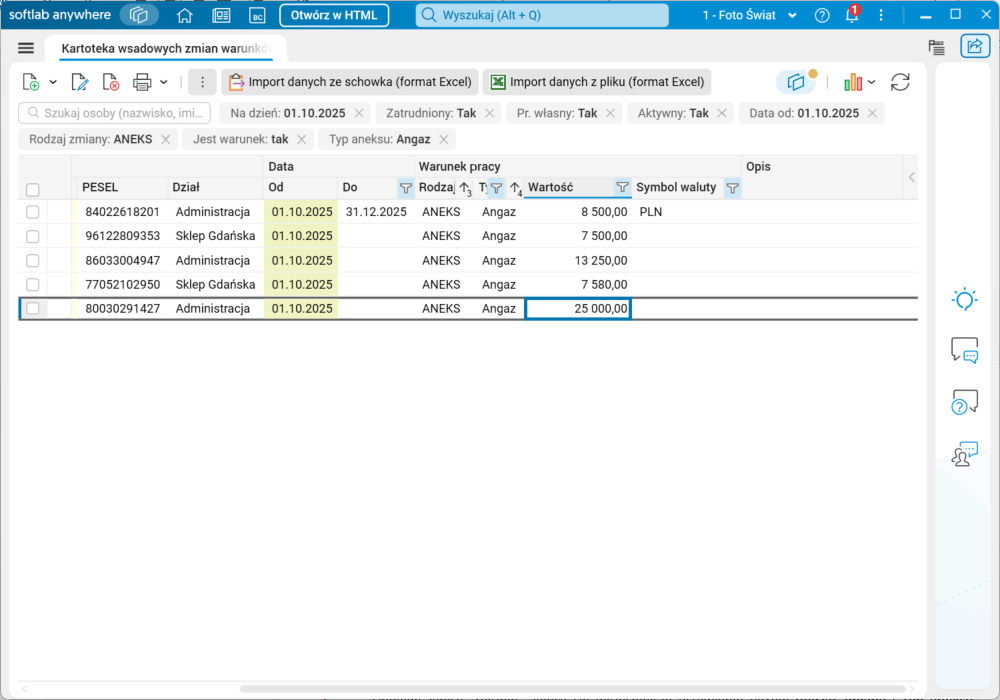This screenshot has width=1000, height=700.
Task: Open the bar chart icon
Action: click(853, 82)
